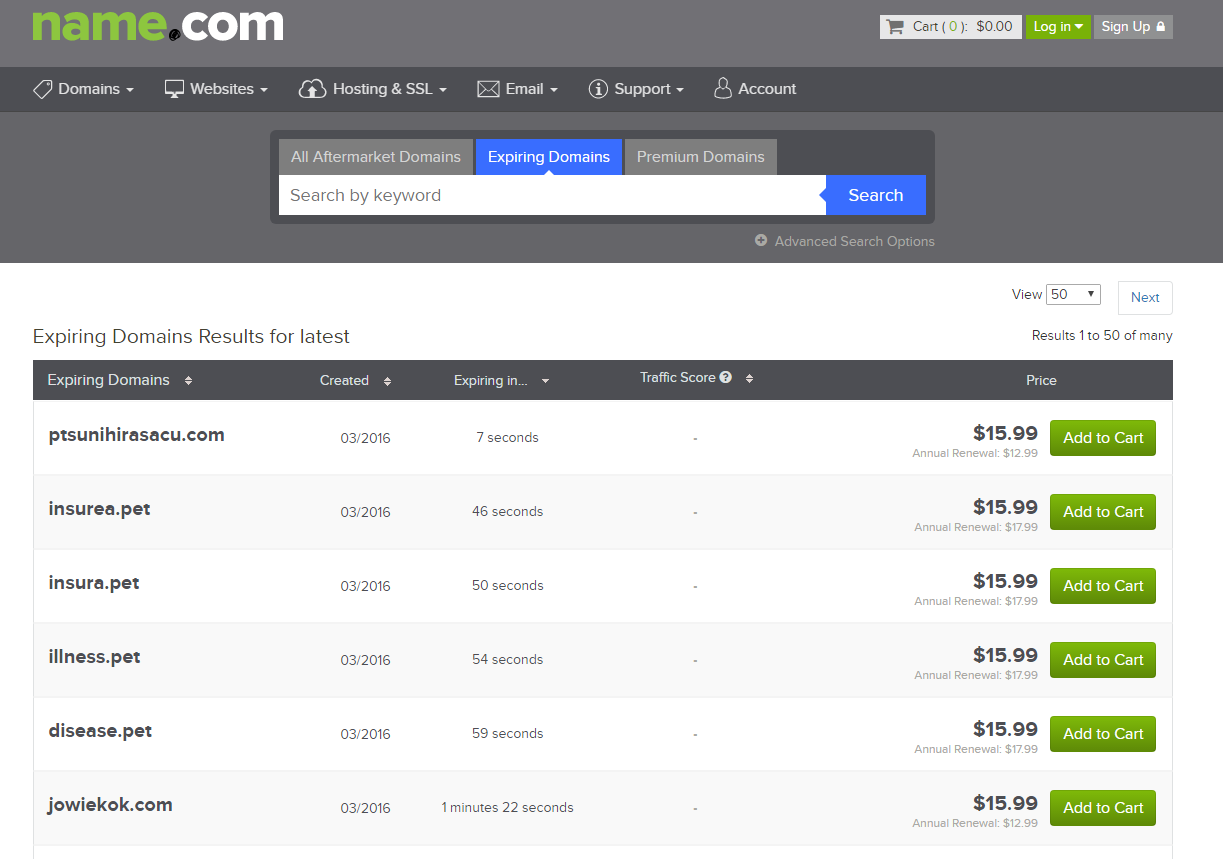Click the Search by keyword field

[552, 195]
